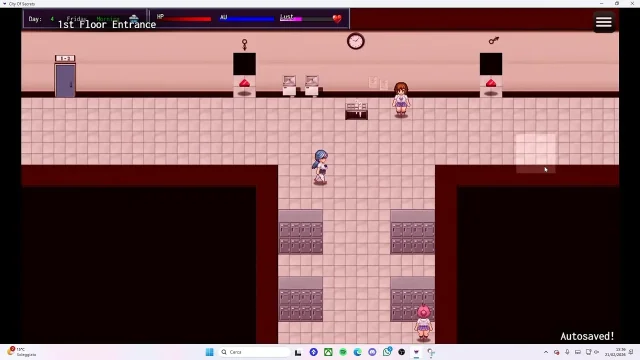
Task: Click the blue-haired player character
Action: [320, 167]
